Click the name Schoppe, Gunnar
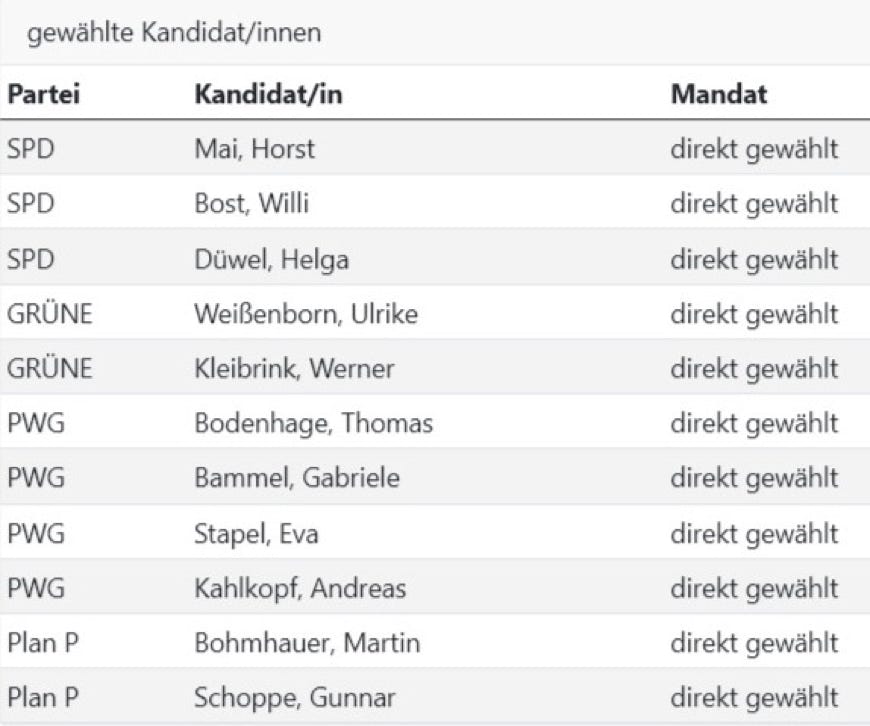 coord(294,698)
